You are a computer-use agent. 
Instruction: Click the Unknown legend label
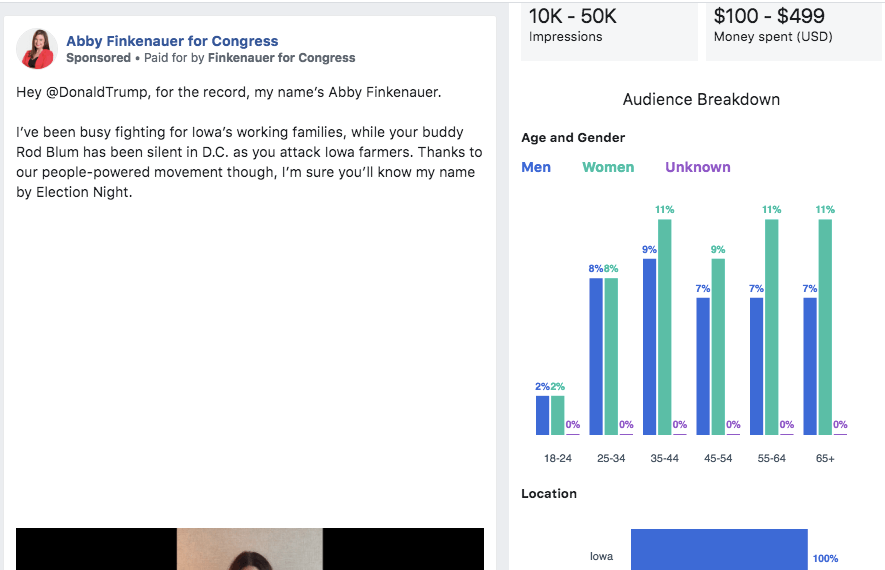(x=697, y=167)
